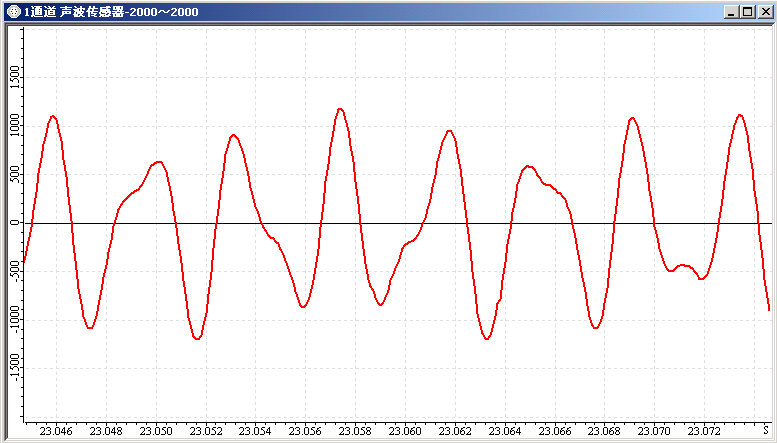777x443 pixels.
Task: Click the 0 label on the amplitude axis
Action: (14, 222)
